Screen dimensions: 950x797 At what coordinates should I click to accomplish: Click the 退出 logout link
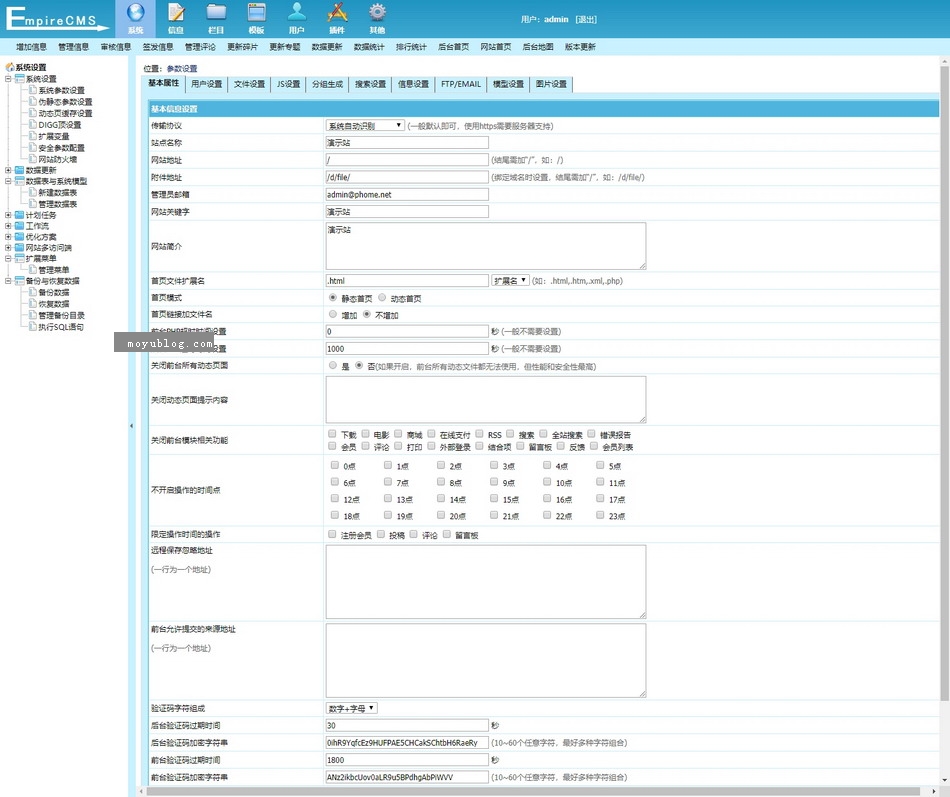pyautogui.click(x=586, y=19)
